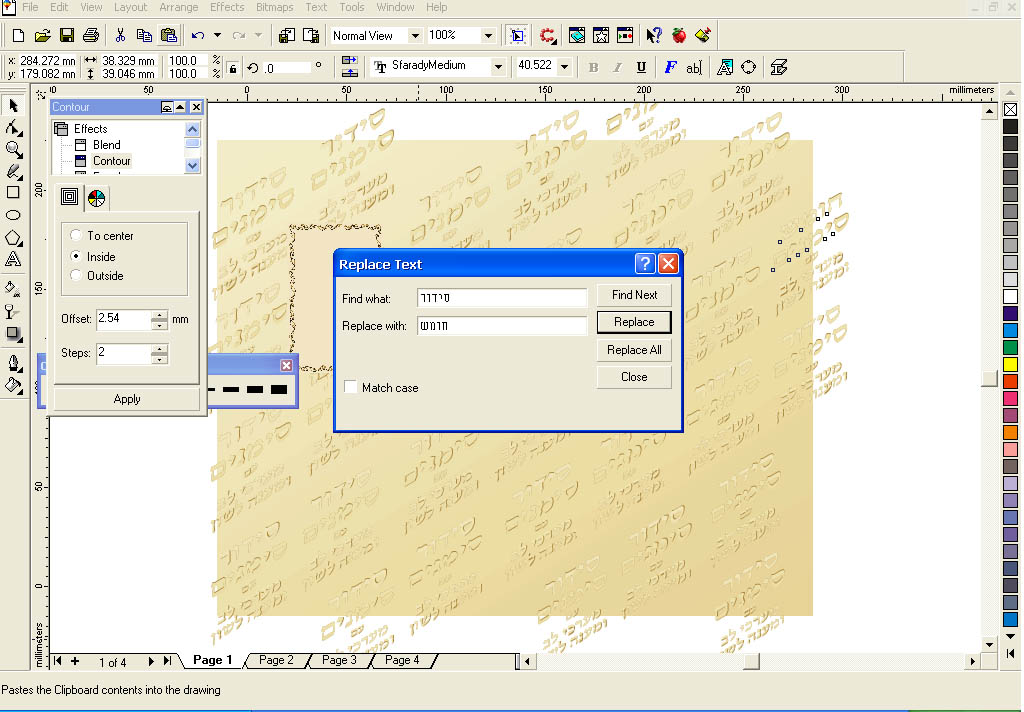Select the Ellipse tool

click(13, 215)
